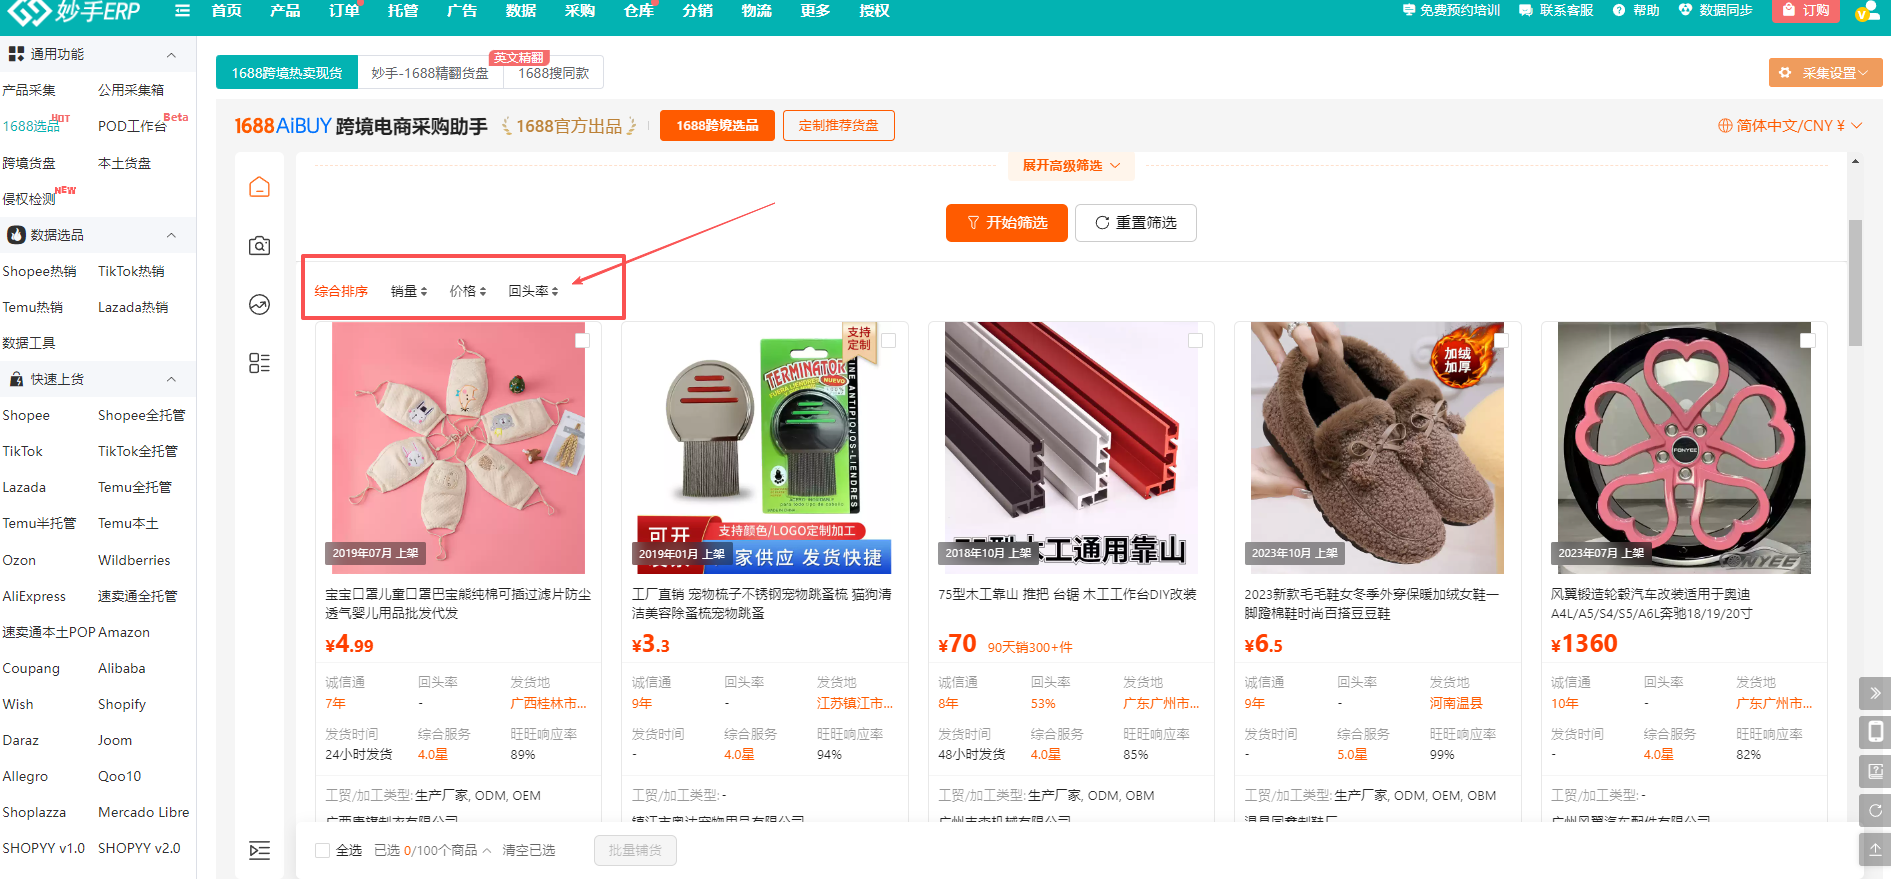Image resolution: width=1891 pixels, height=879 pixels.
Task: Click the 重置筛选 button
Action: (x=1136, y=223)
